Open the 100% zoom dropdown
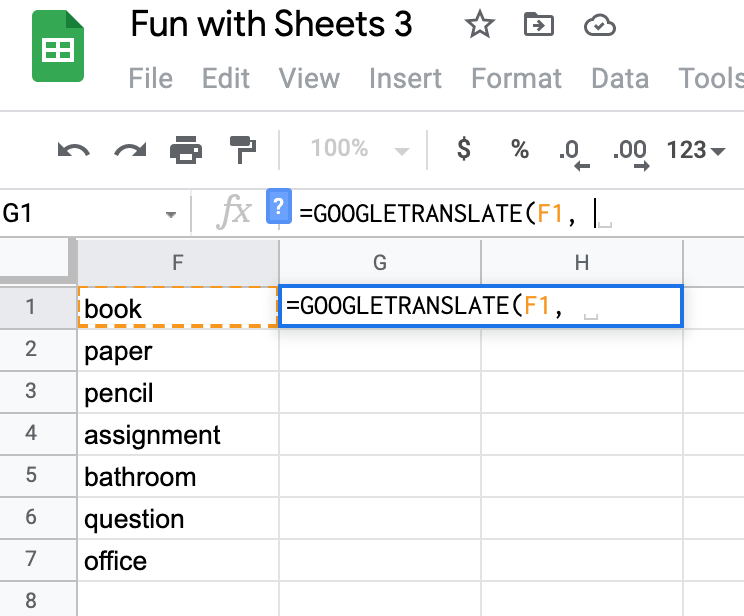 coord(360,150)
